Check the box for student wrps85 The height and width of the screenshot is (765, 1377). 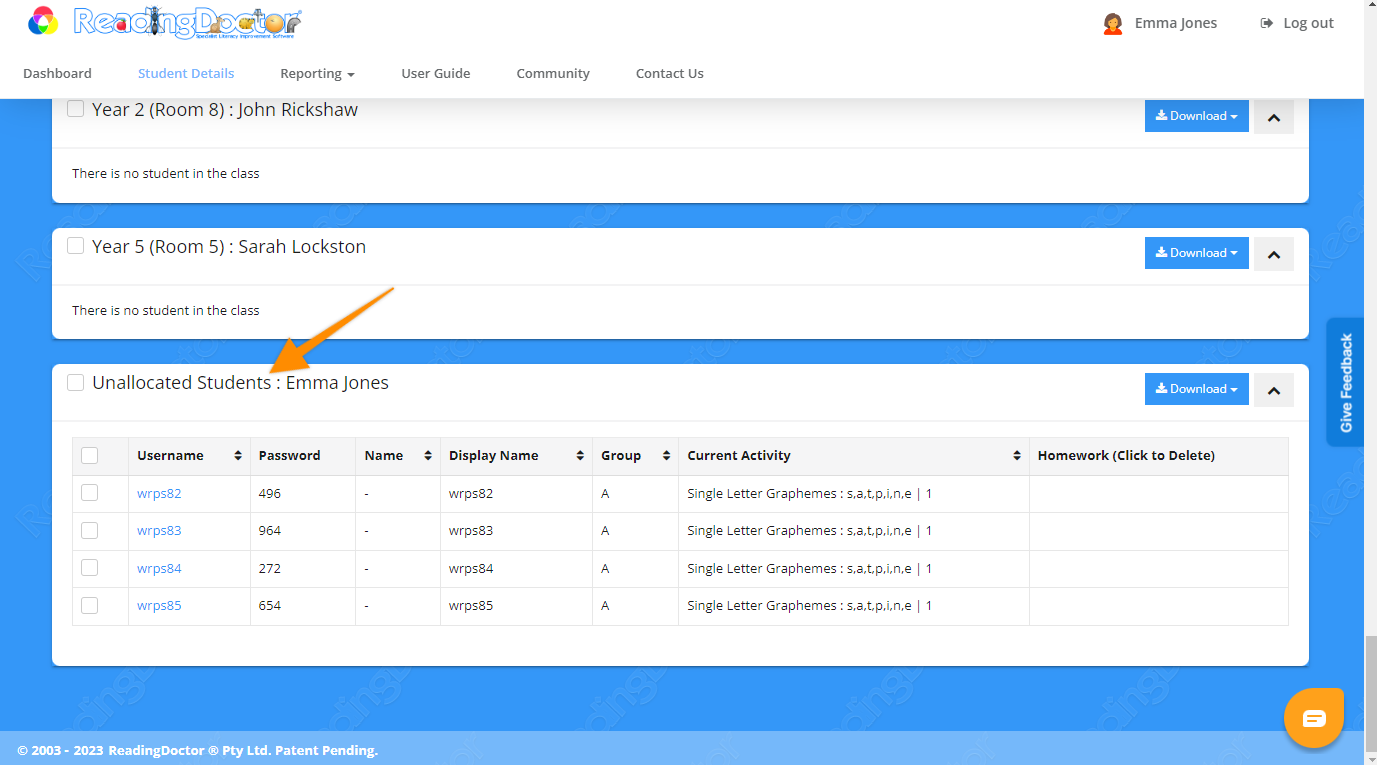[x=89, y=605]
